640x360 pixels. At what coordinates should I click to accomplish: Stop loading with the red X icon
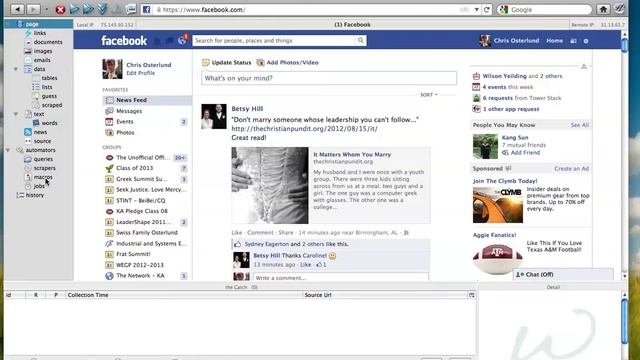[60, 9]
